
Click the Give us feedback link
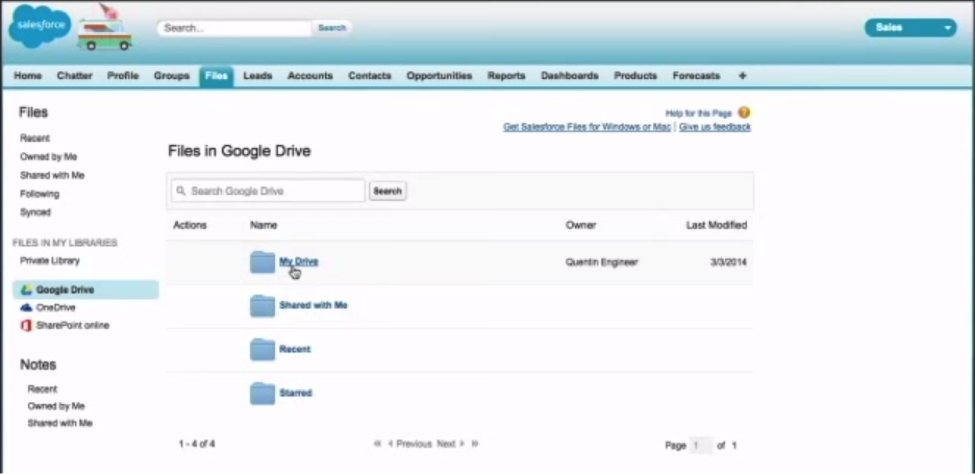click(x=715, y=127)
